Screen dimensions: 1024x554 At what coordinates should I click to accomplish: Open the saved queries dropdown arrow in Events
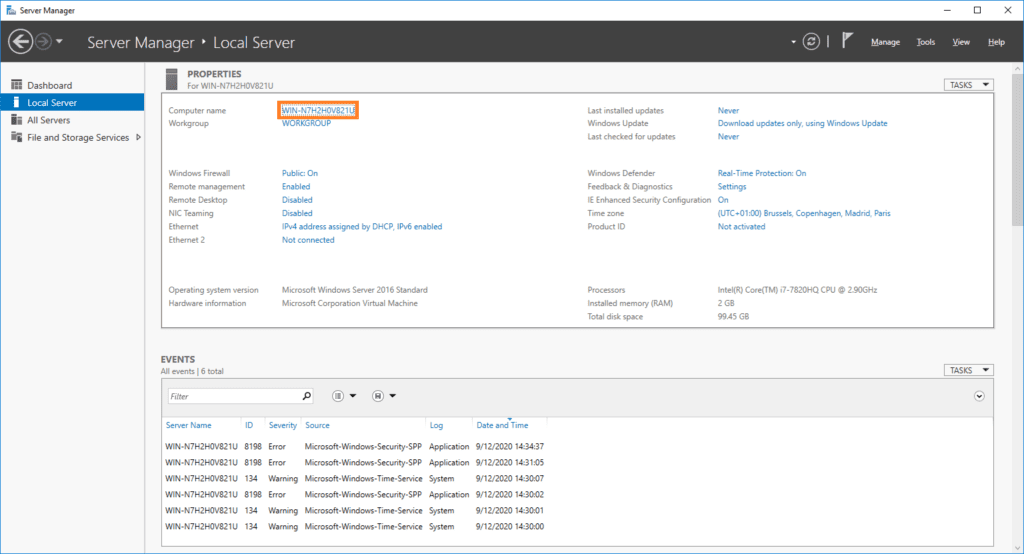pyautogui.click(x=392, y=396)
